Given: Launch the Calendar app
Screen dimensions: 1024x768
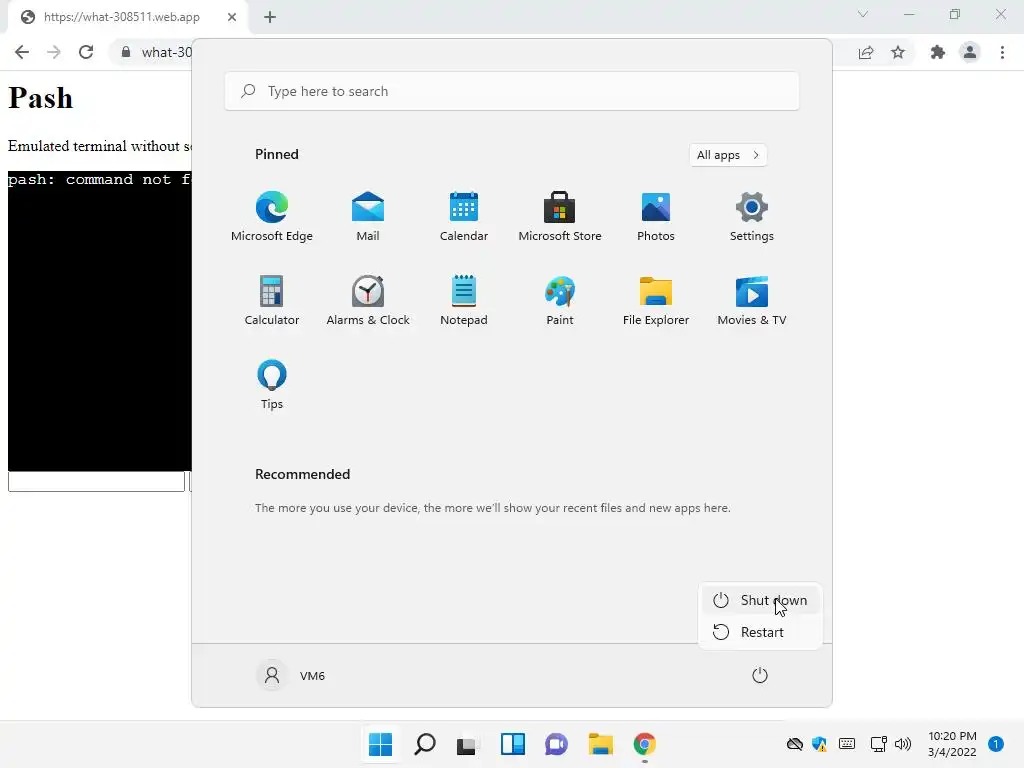Looking at the screenshot, I should pos(464,217).
